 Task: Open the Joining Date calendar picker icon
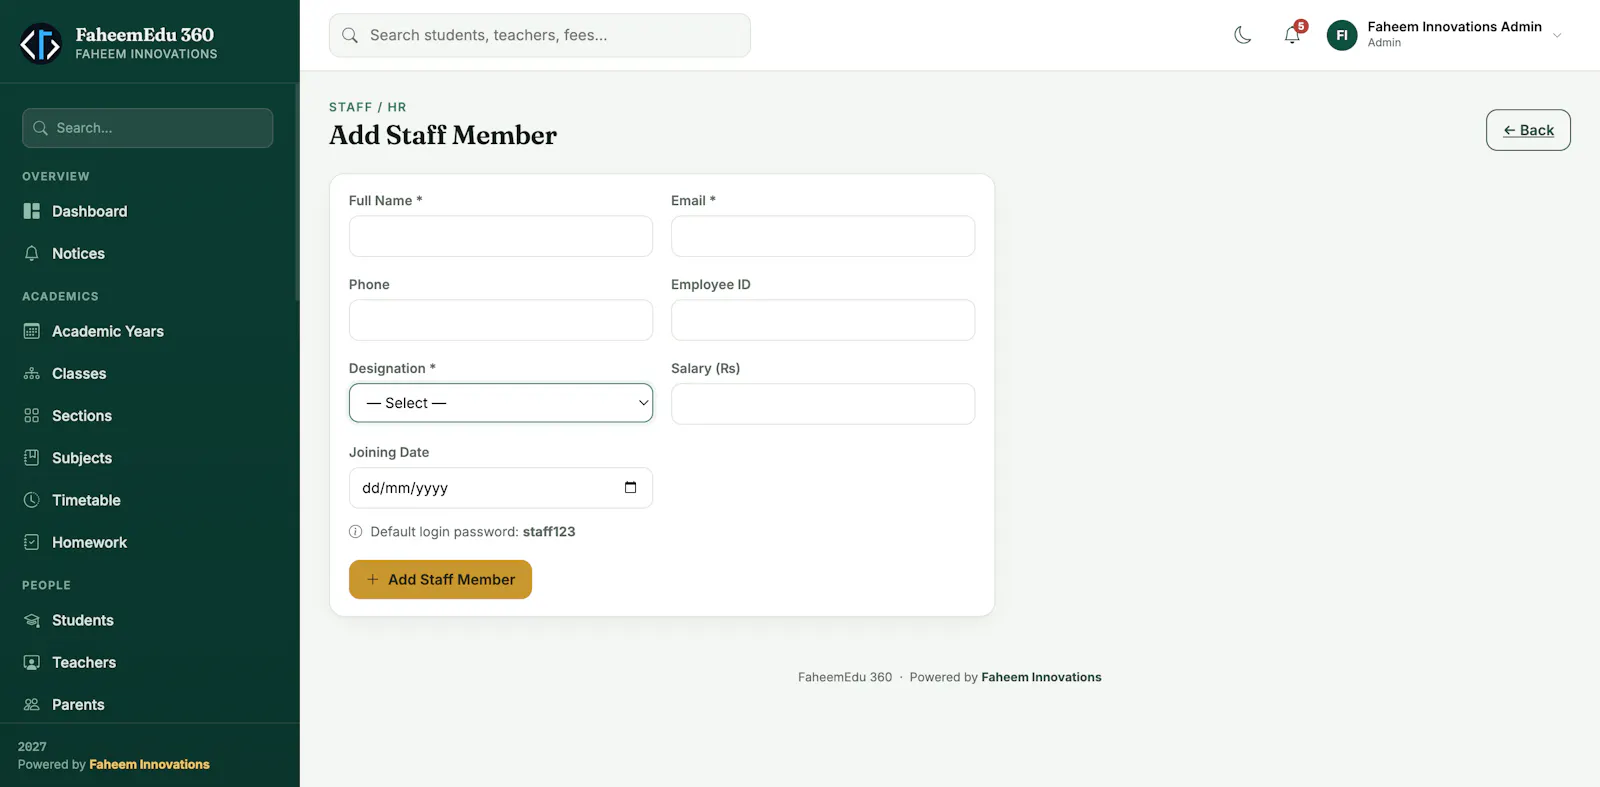point(630,488)
